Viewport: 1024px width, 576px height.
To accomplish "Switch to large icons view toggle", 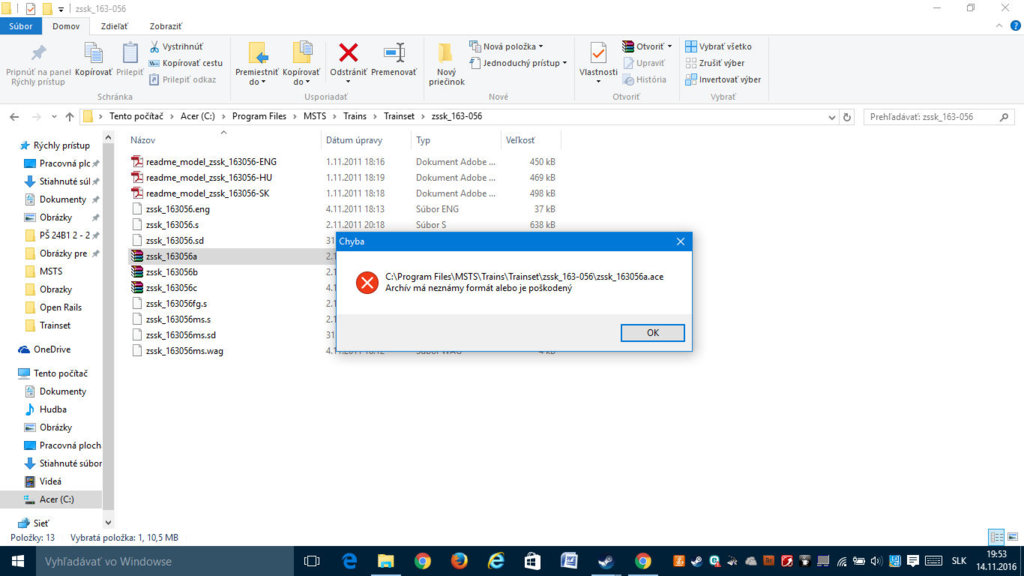I will (1010, 537).
